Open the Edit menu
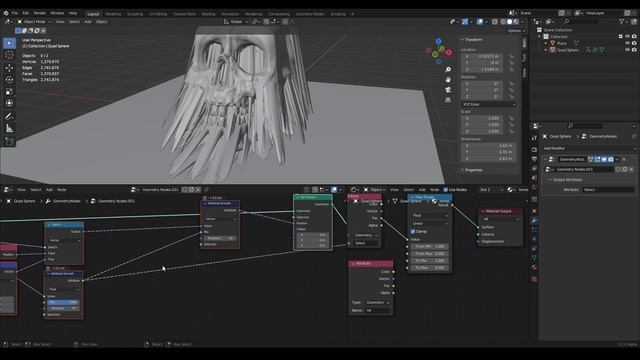Viewport: 640px width, 360px height. pyautogui.click(x=26, y=13)
